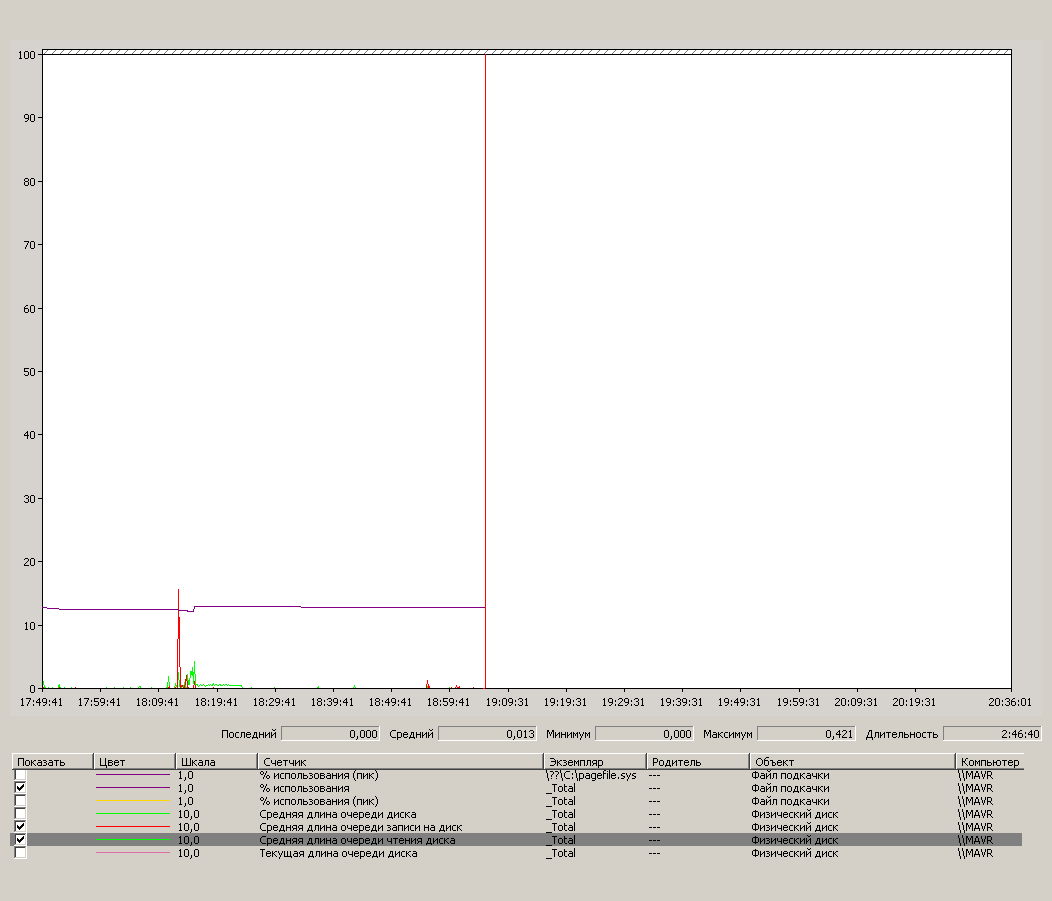Screen dimensions: 1052x901
Task: Show the "Средняя длина очереди диска" counter checkbox
Action: pyautogui.click(x=20, y=814)
